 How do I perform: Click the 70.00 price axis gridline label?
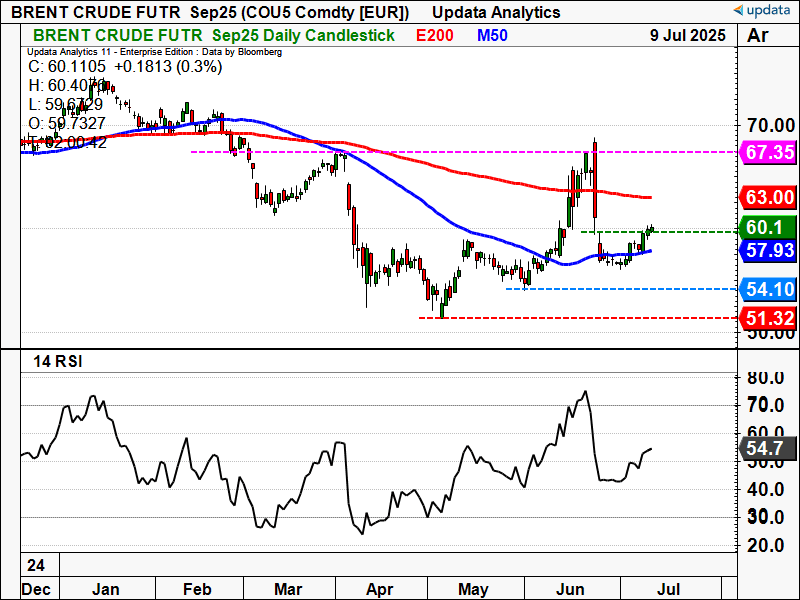[771, 125]
